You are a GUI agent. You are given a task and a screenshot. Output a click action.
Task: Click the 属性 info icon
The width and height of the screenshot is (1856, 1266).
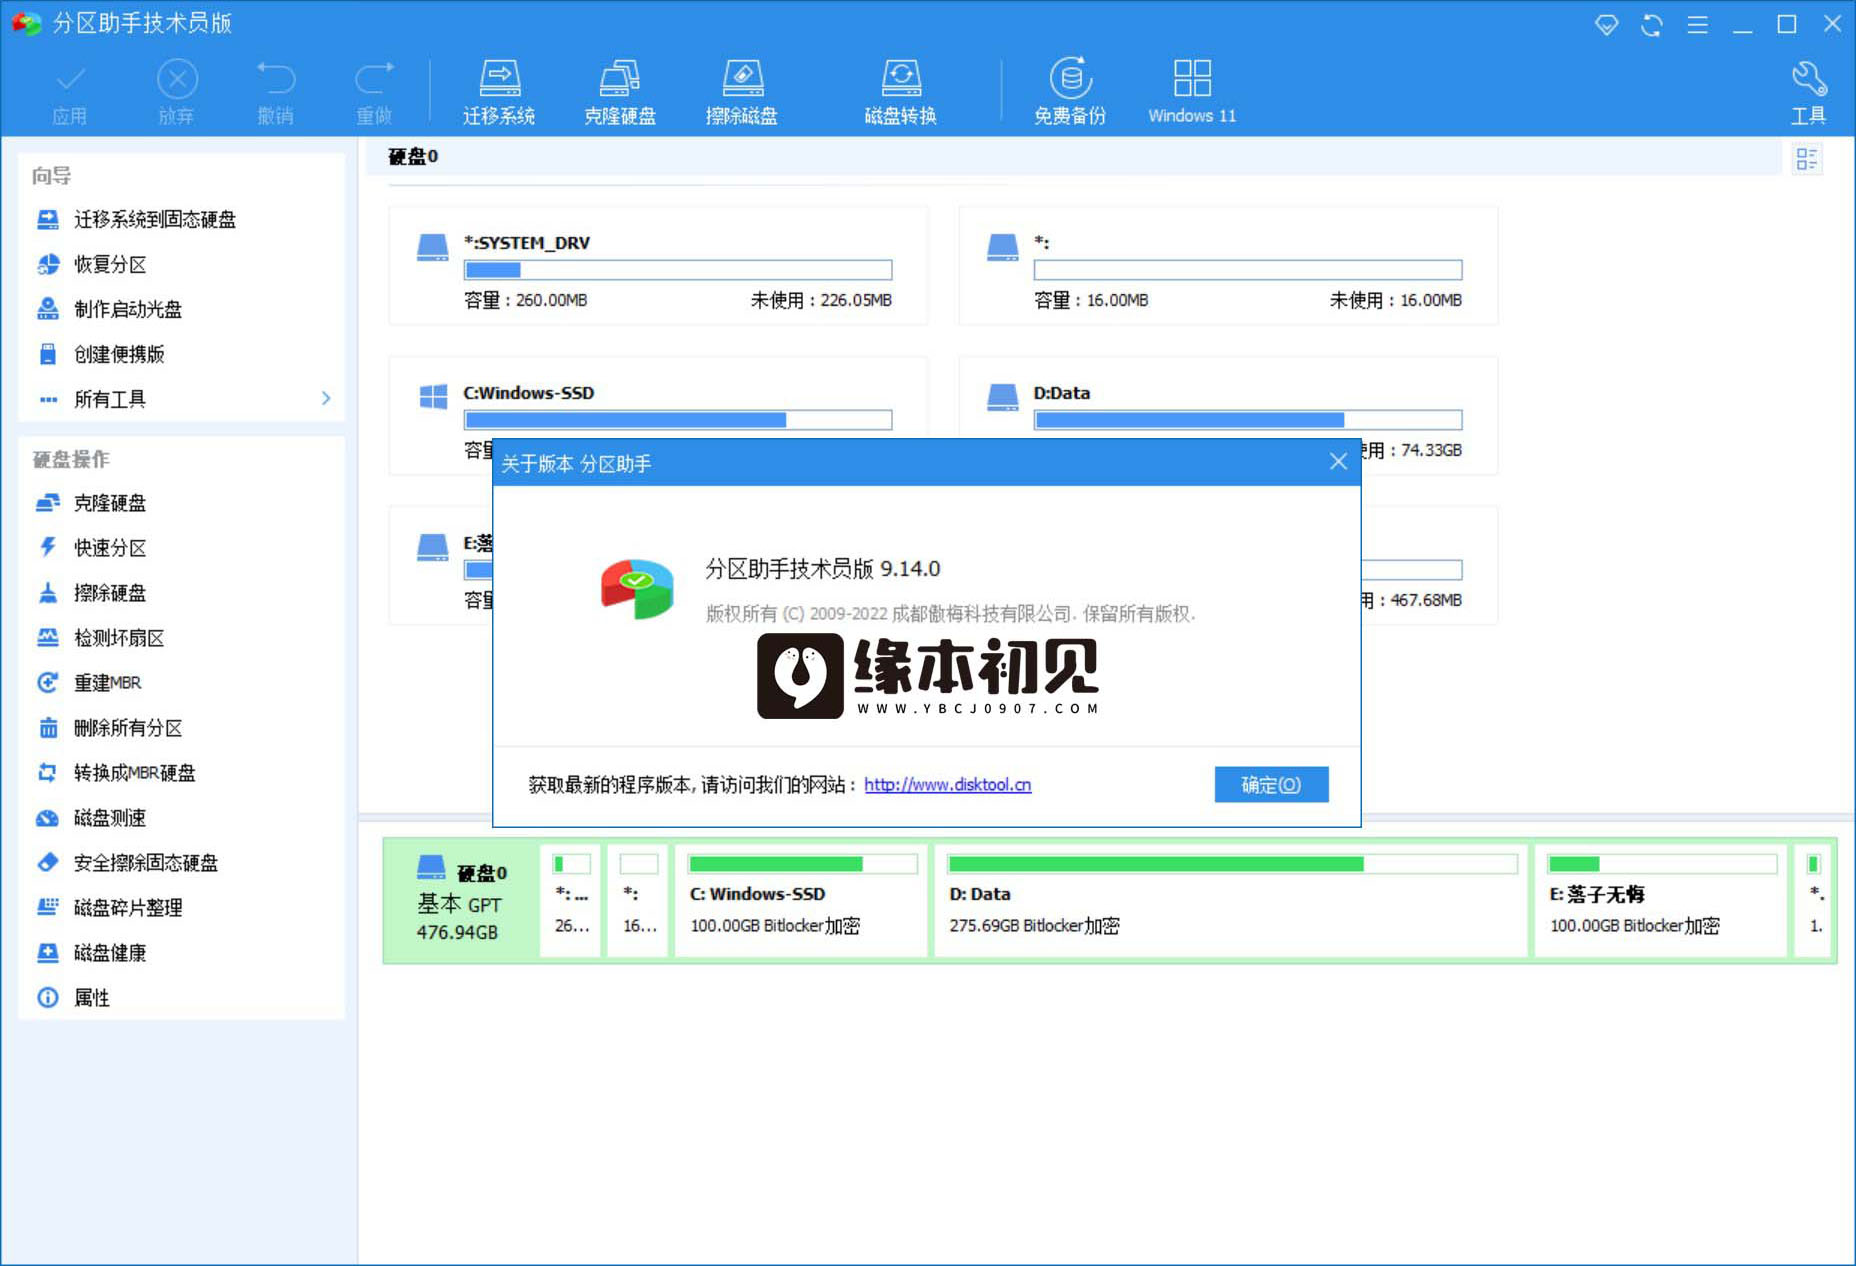(x=47, y=997)
